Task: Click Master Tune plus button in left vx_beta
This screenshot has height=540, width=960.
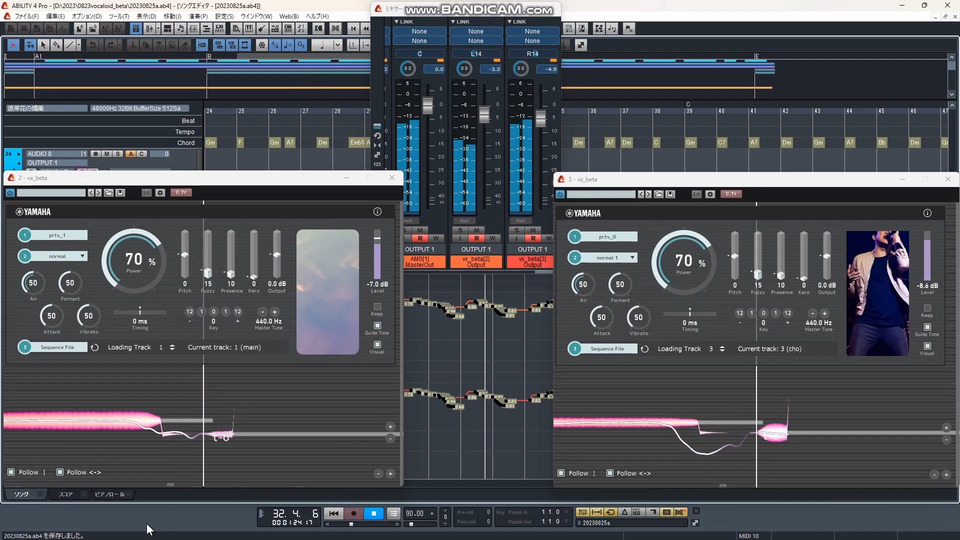Action: click(x=274, y=312)
